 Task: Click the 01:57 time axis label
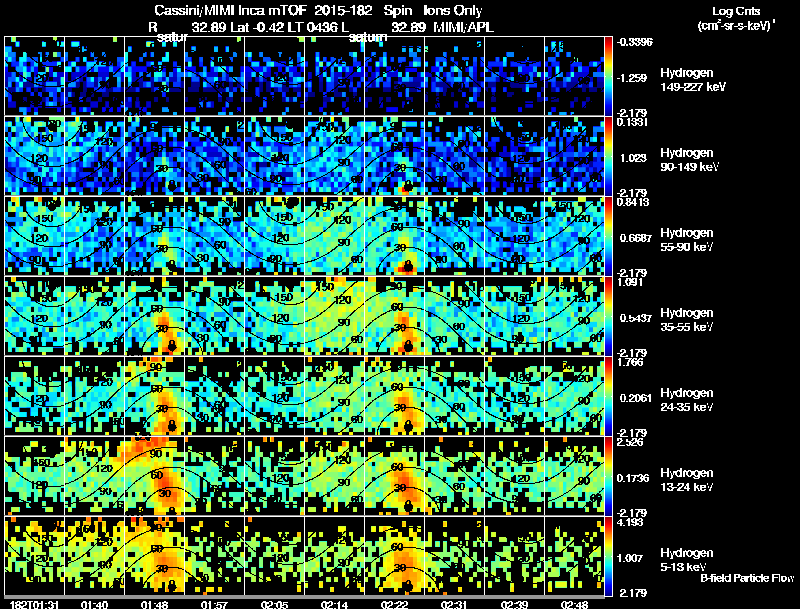[214, 604]
